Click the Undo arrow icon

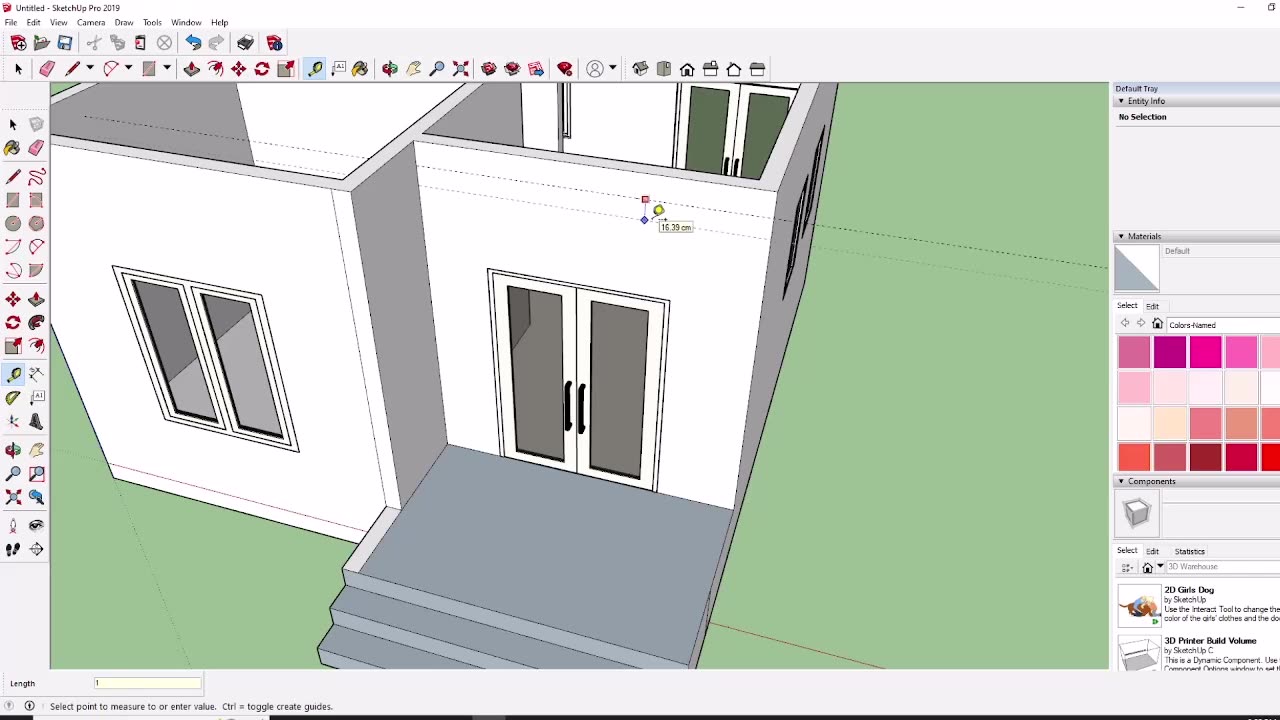193,43
